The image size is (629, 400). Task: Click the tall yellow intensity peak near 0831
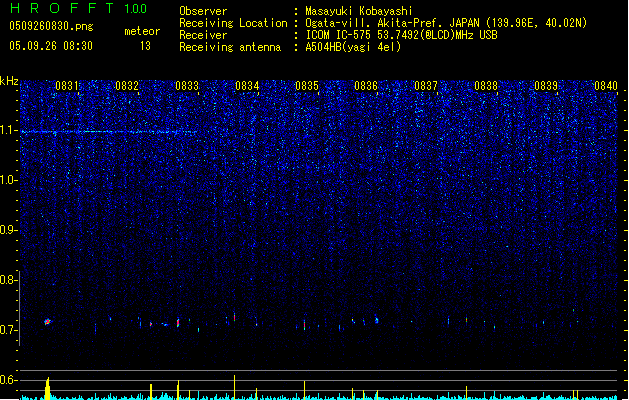tap(47, 388)
